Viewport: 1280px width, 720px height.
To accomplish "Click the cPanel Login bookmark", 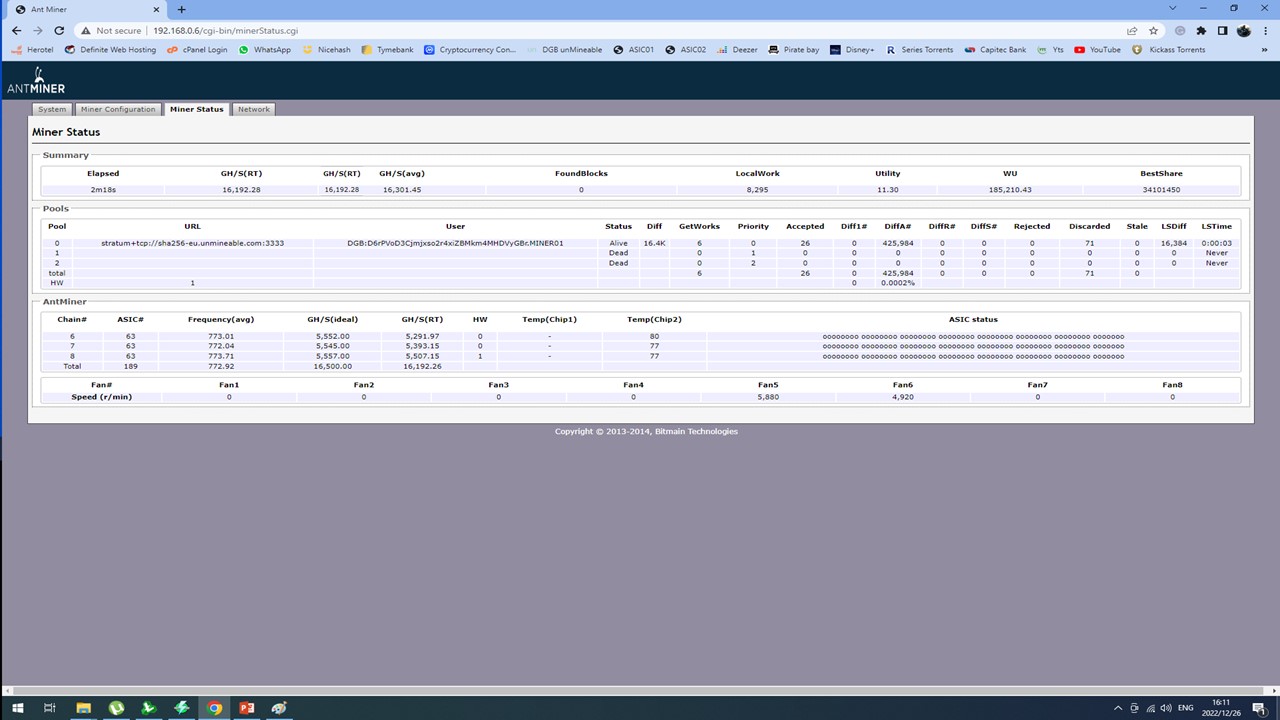I will click(x=197, y=50).
